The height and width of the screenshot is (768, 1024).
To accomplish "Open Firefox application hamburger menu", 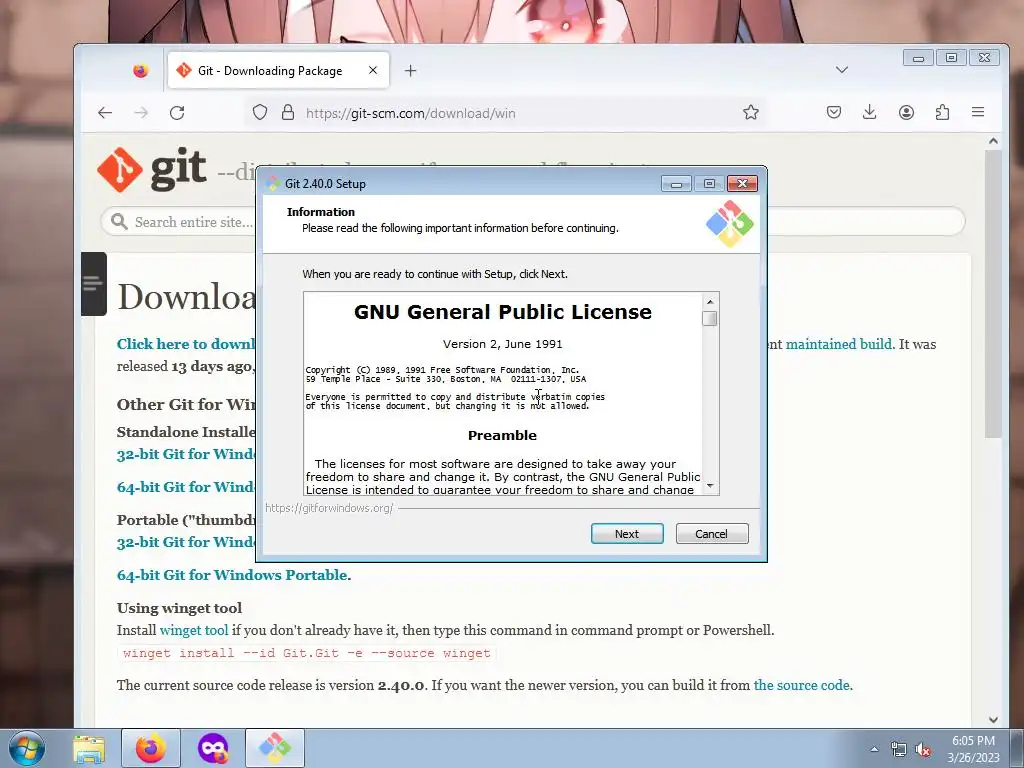I will coord(978,112).
